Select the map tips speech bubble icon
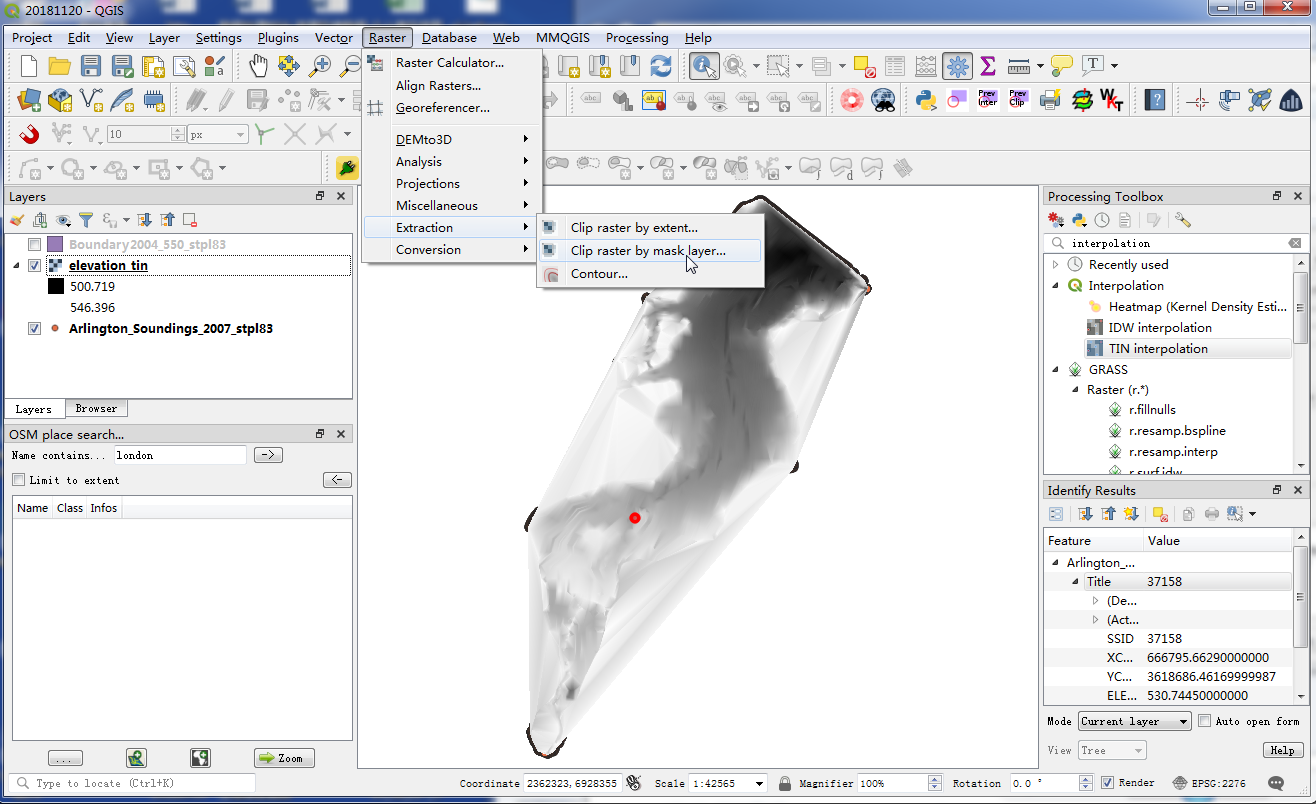The height and width of the screenshot is (804, 1316). [x=1062, y=66]
